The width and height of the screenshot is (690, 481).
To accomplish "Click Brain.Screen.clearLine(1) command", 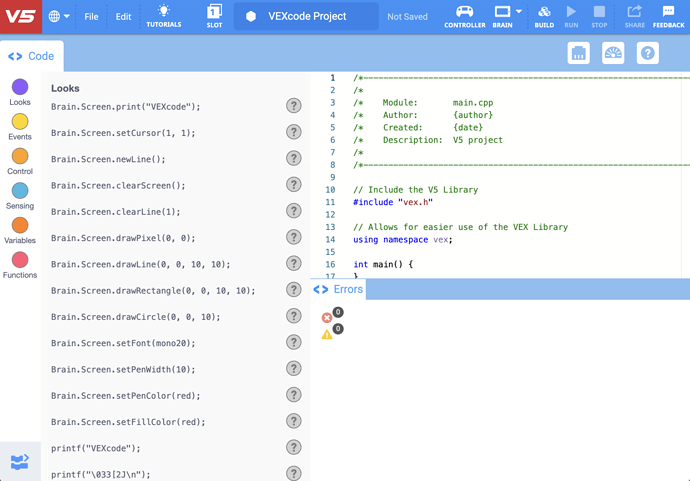I will [x=116, y=212].
